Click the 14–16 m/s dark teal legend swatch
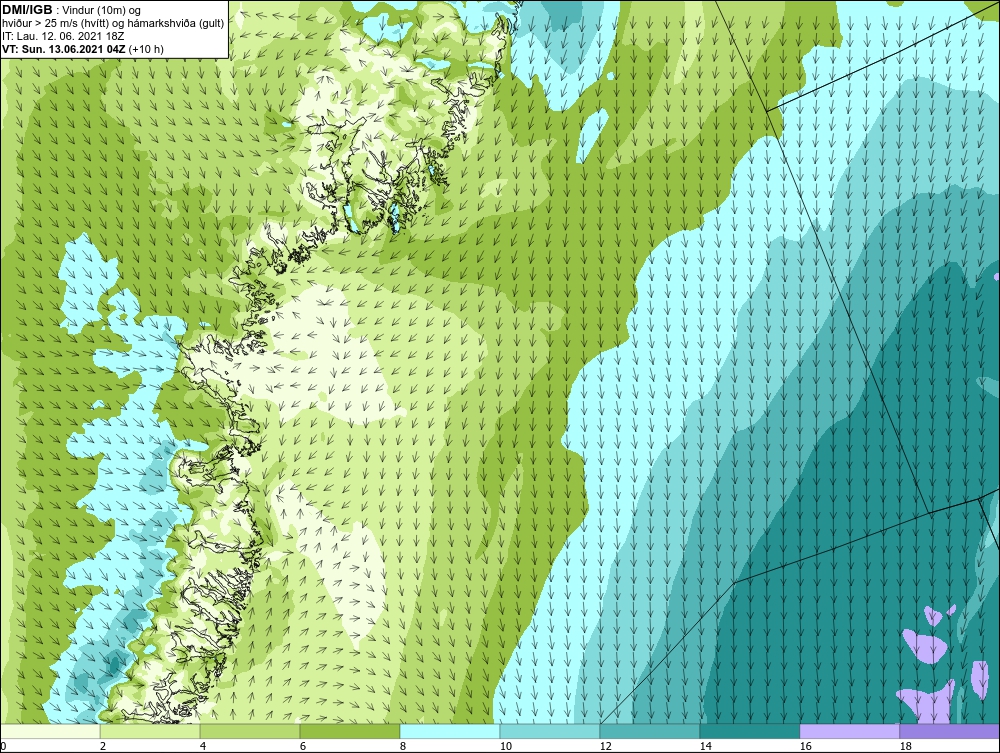This screenshot has width=1000, height=753. (x=749, y=731)
